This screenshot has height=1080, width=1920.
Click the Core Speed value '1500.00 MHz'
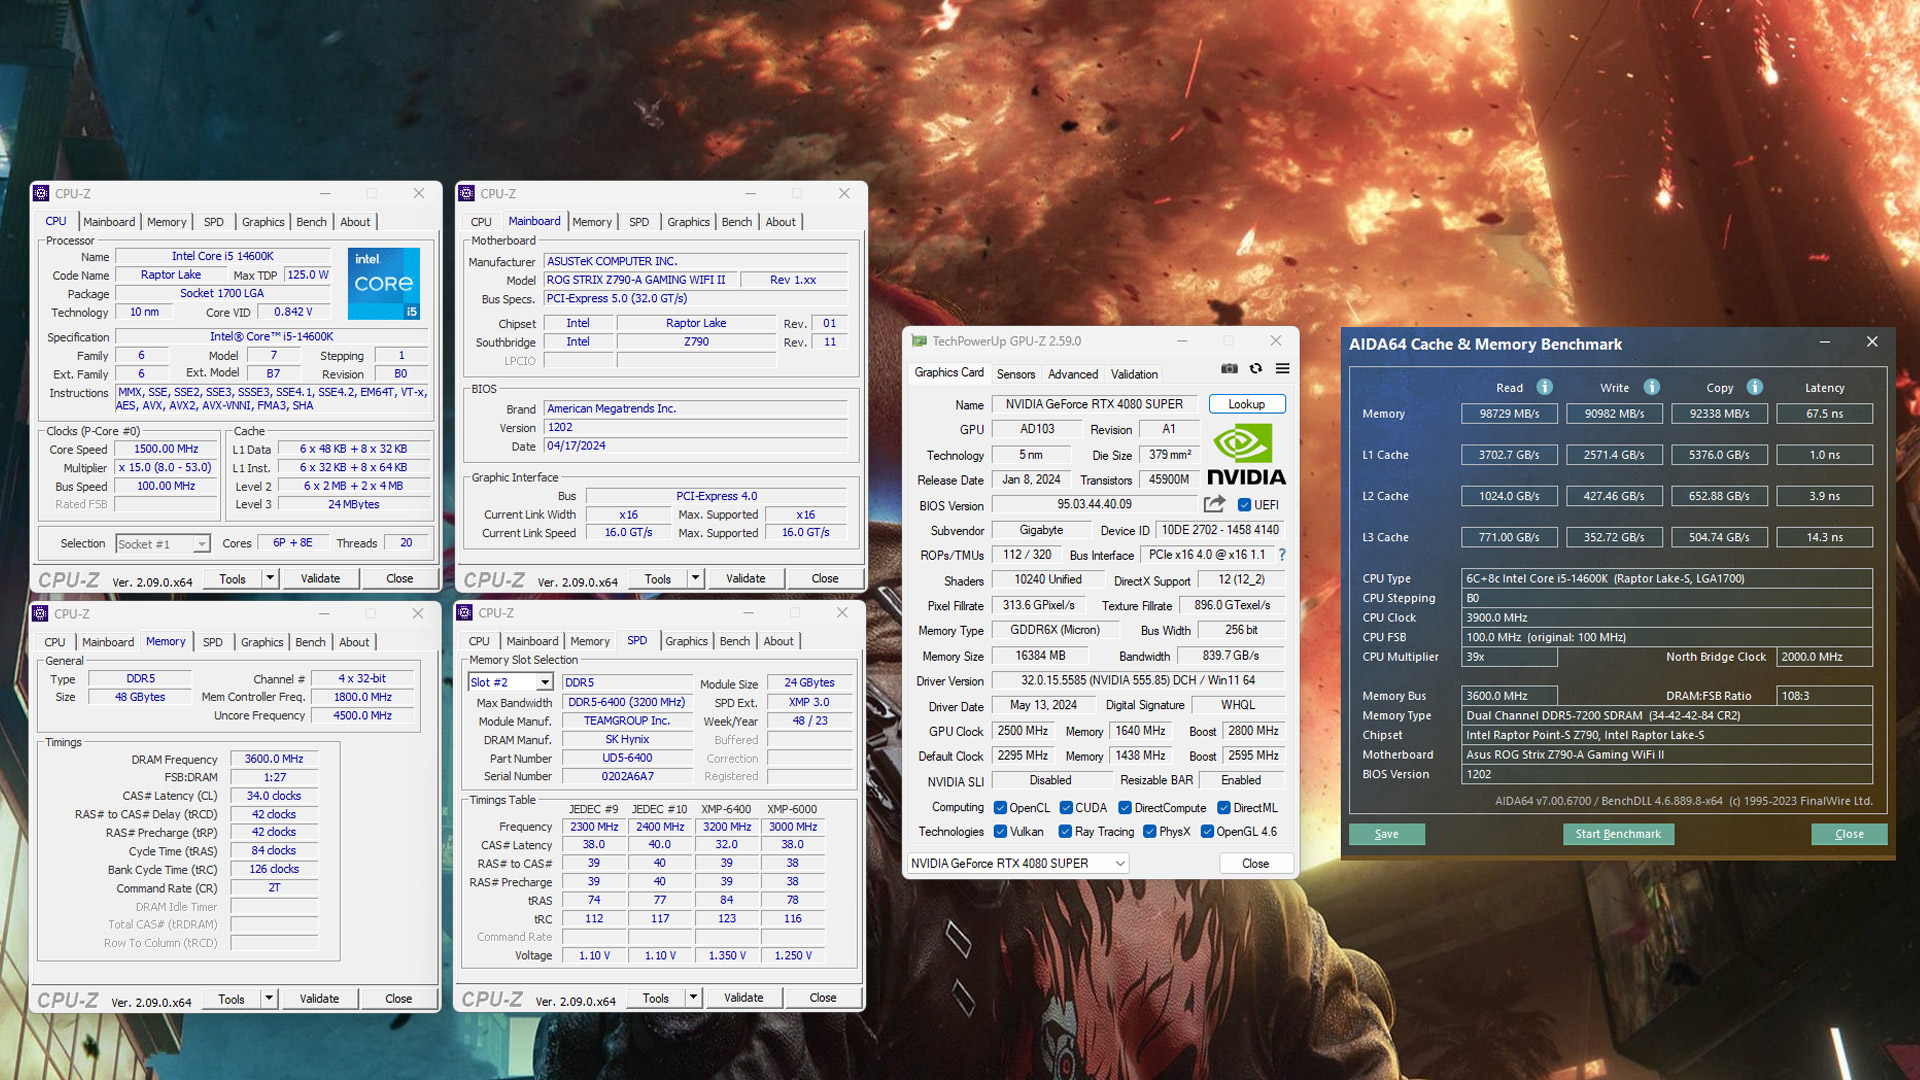point(166,449)
